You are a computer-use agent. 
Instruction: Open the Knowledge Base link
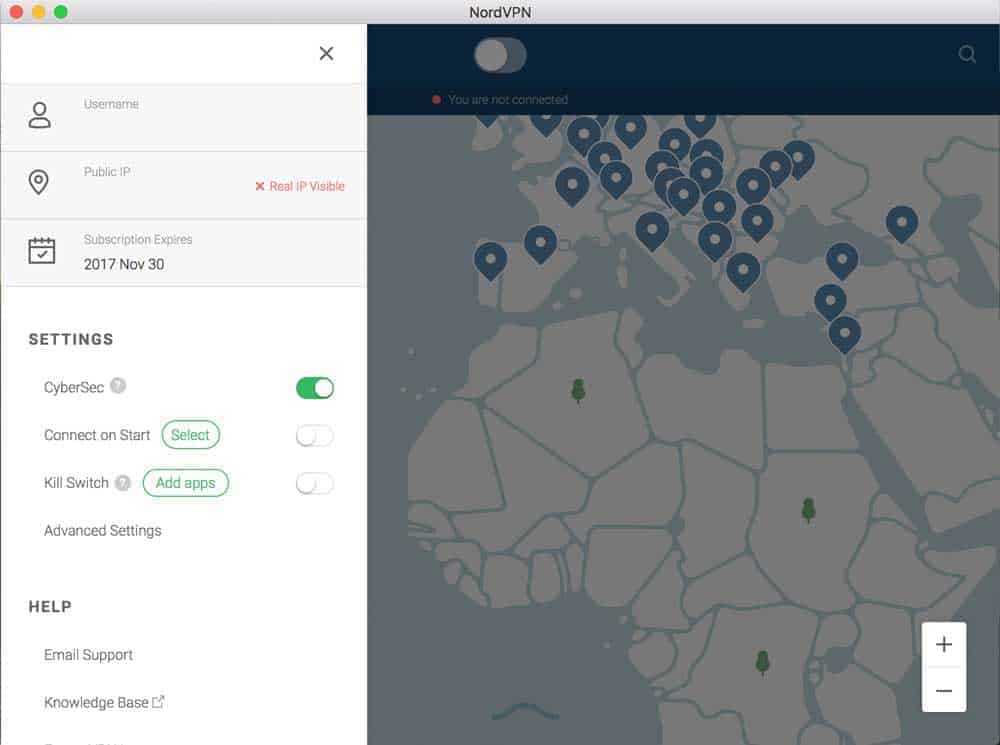(x=96, y=702)
